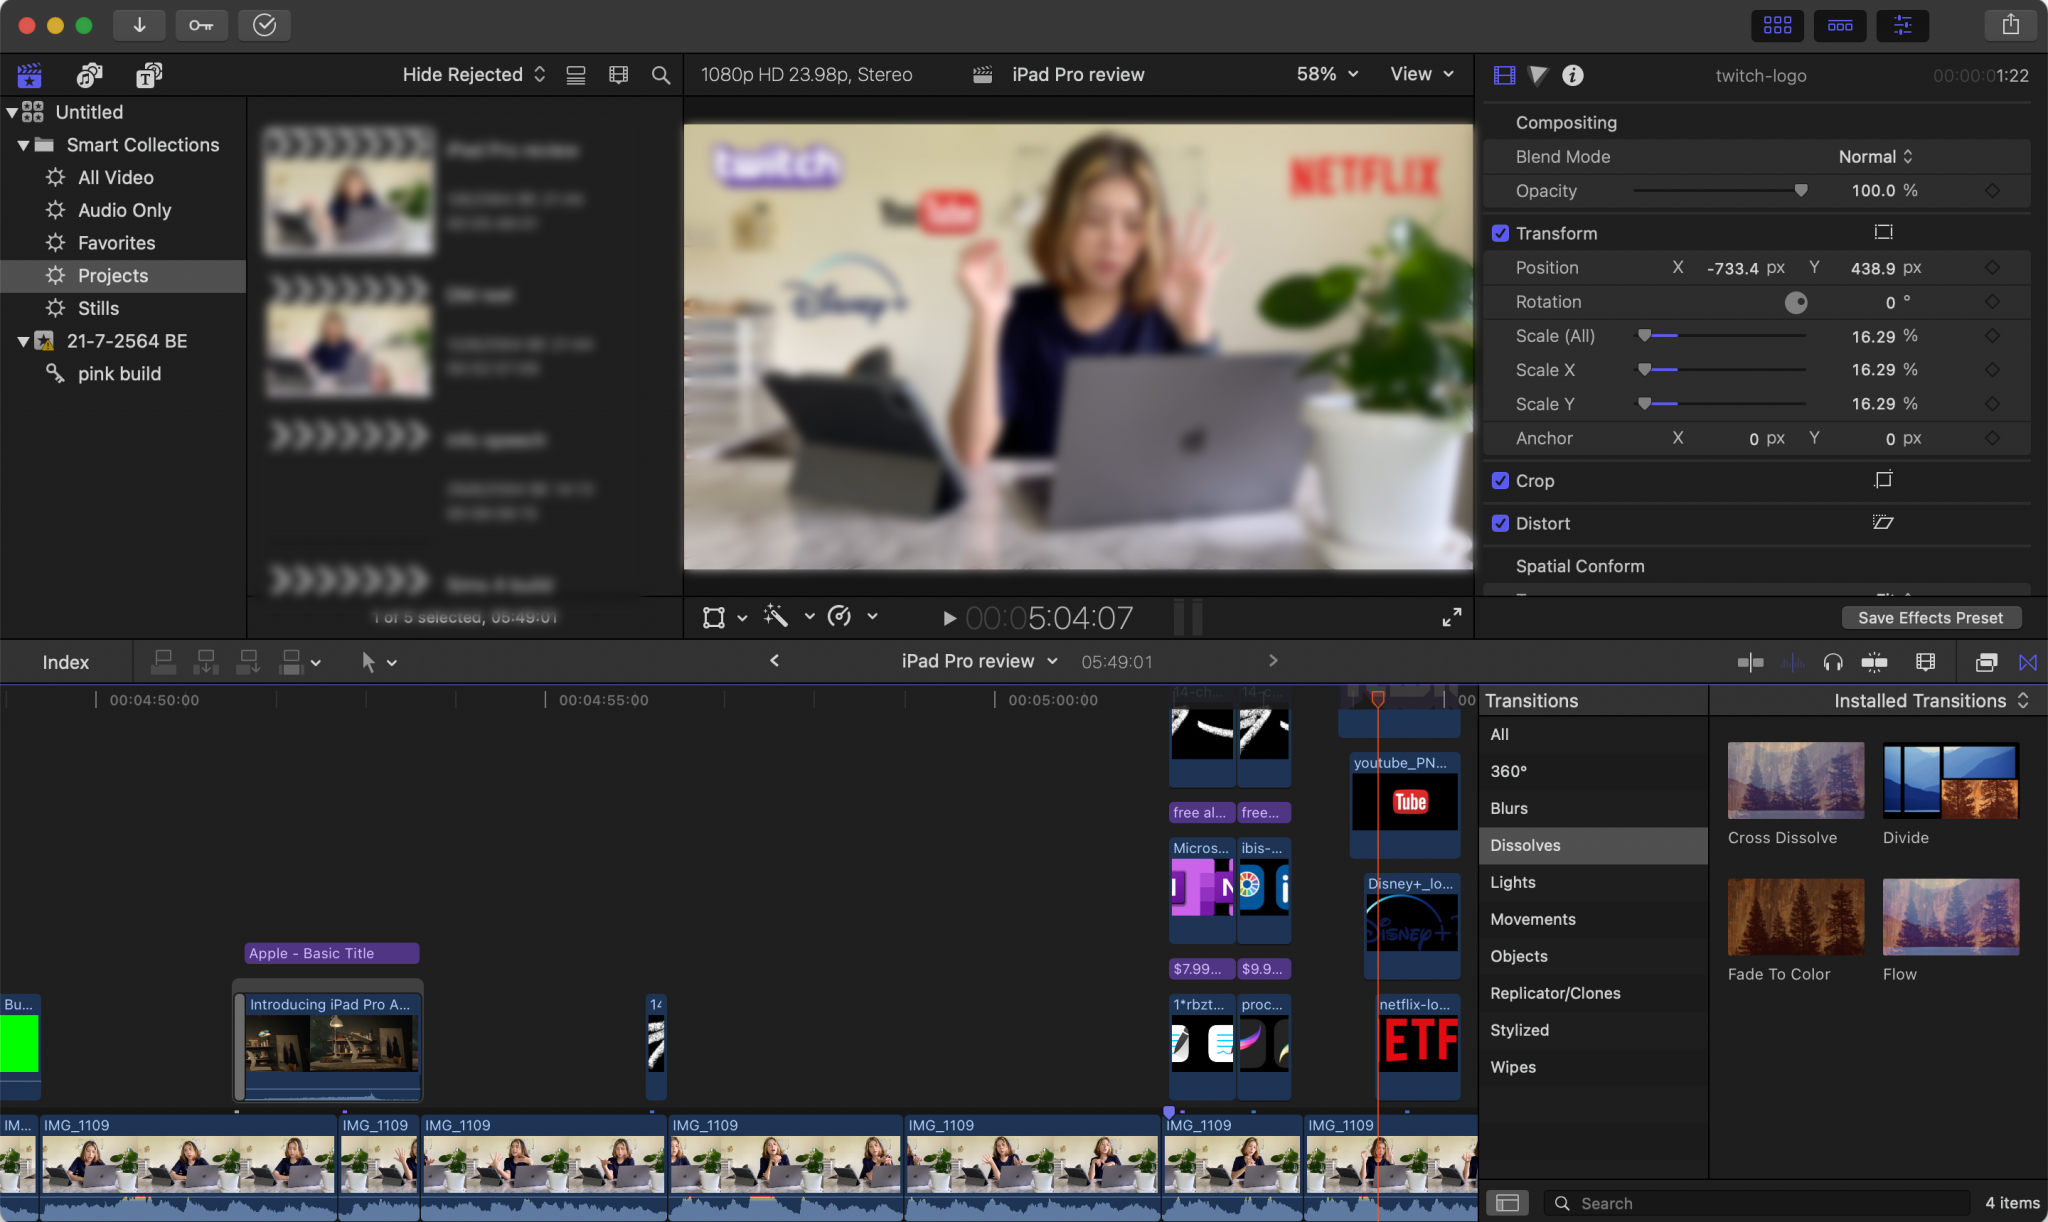
Task: Switch to the Info inspector tab icon
Action: [1573, 75]
